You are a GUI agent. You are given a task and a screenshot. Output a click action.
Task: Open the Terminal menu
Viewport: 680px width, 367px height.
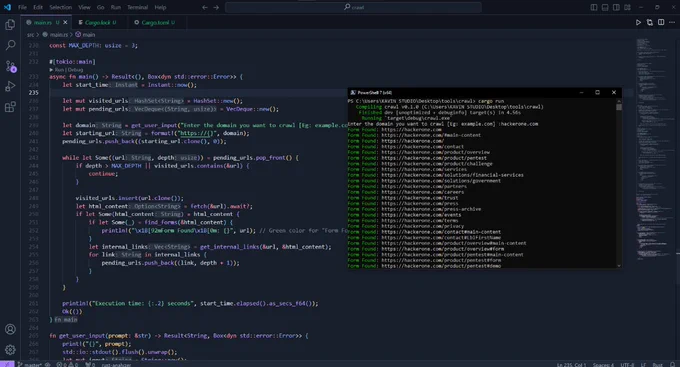point(137,7)
